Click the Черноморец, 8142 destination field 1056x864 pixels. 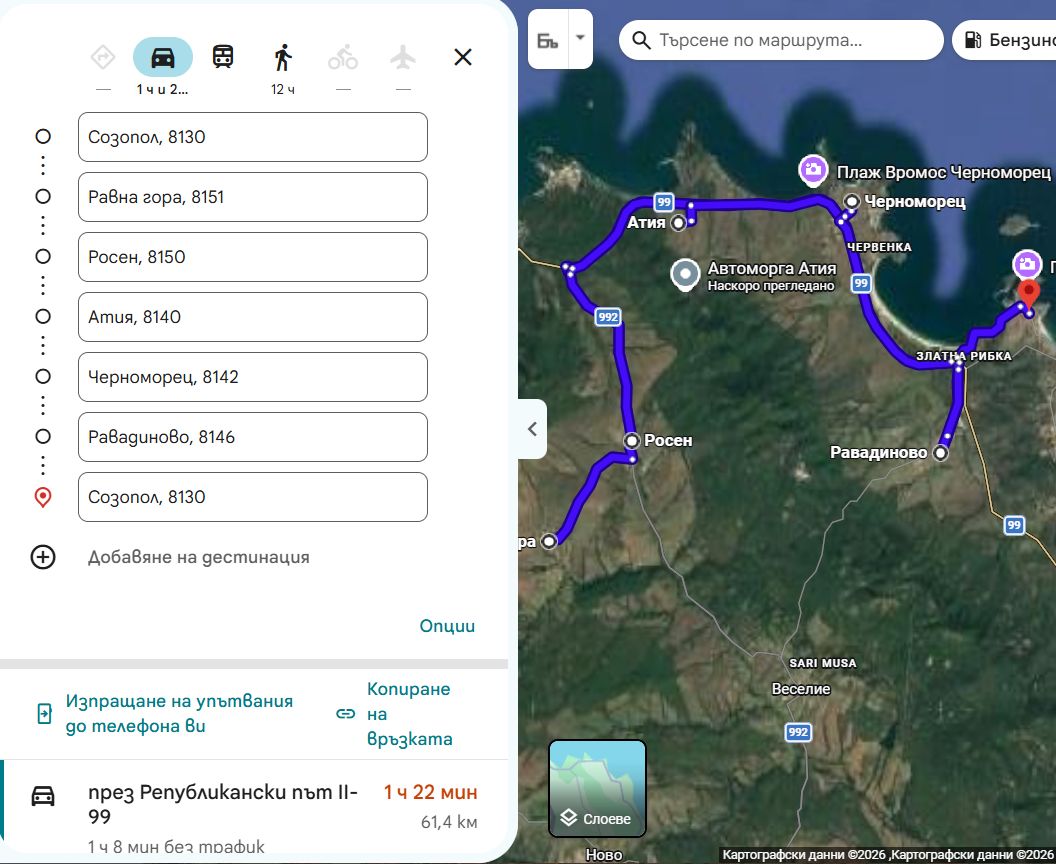pyautogui.click(x=253, y=376)
